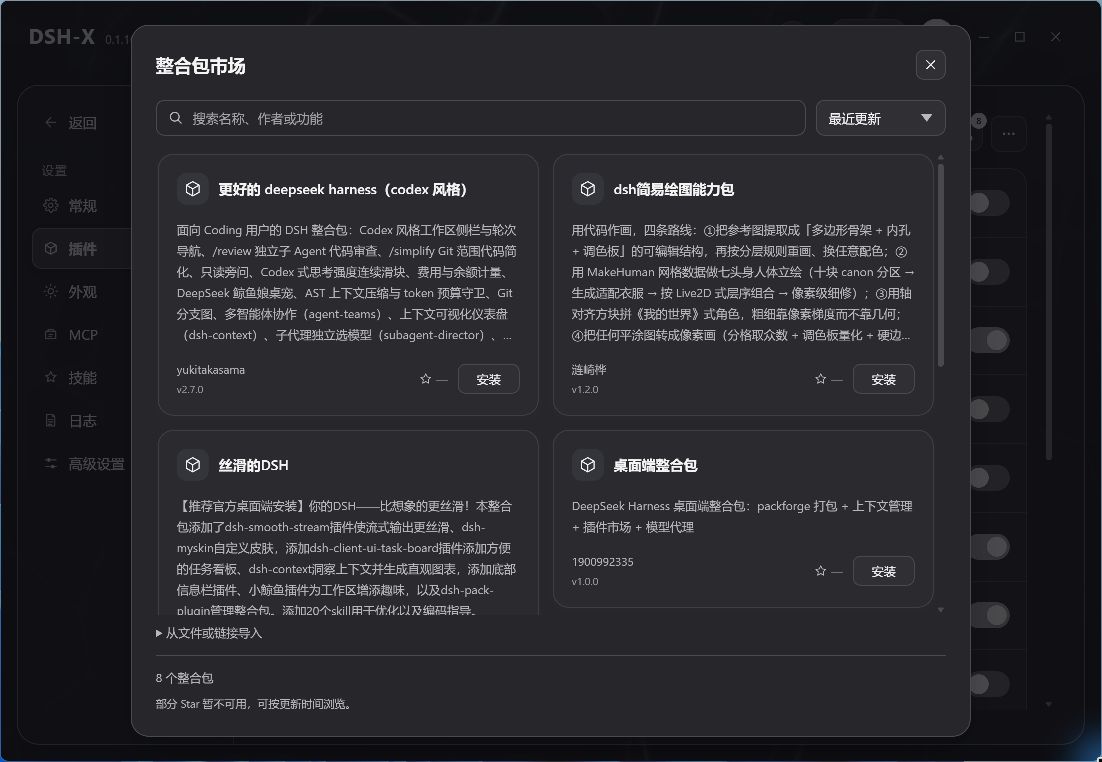Viewport: 1102px width, 762px height.
Task: Click the 桌面端整合包 card title
Action: point(655,465)
